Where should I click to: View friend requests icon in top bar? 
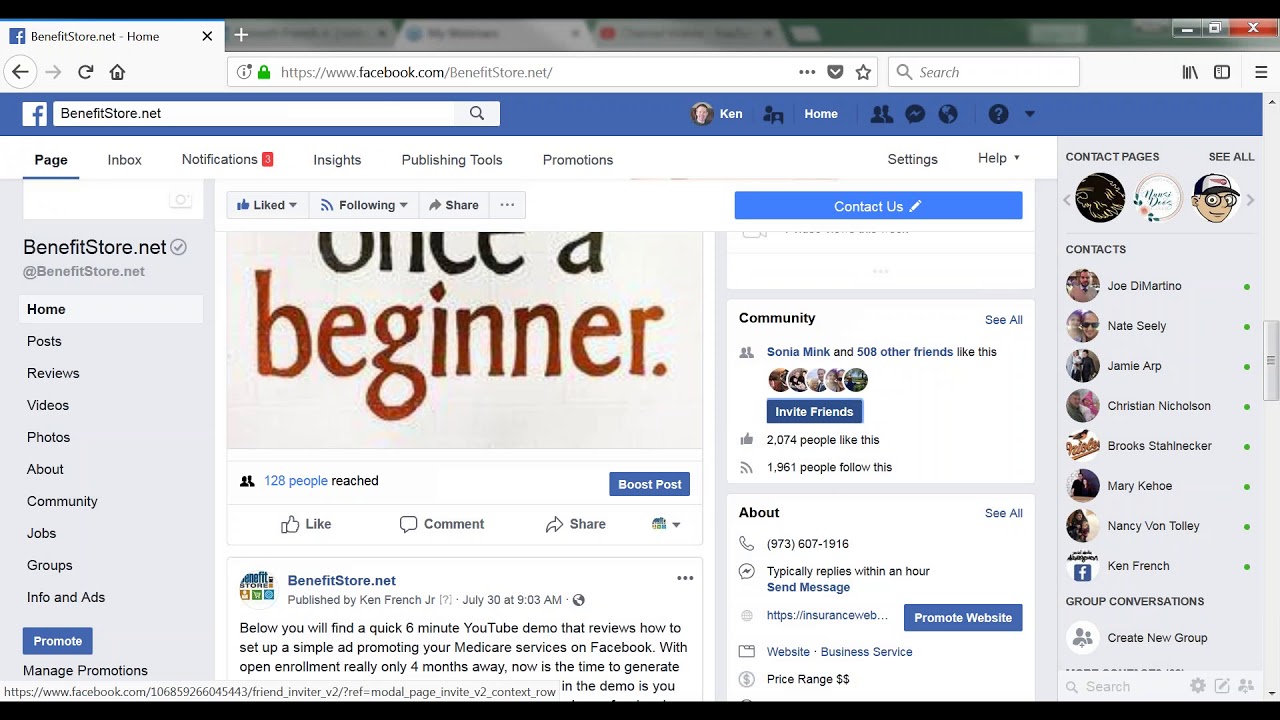coord(881,113)
